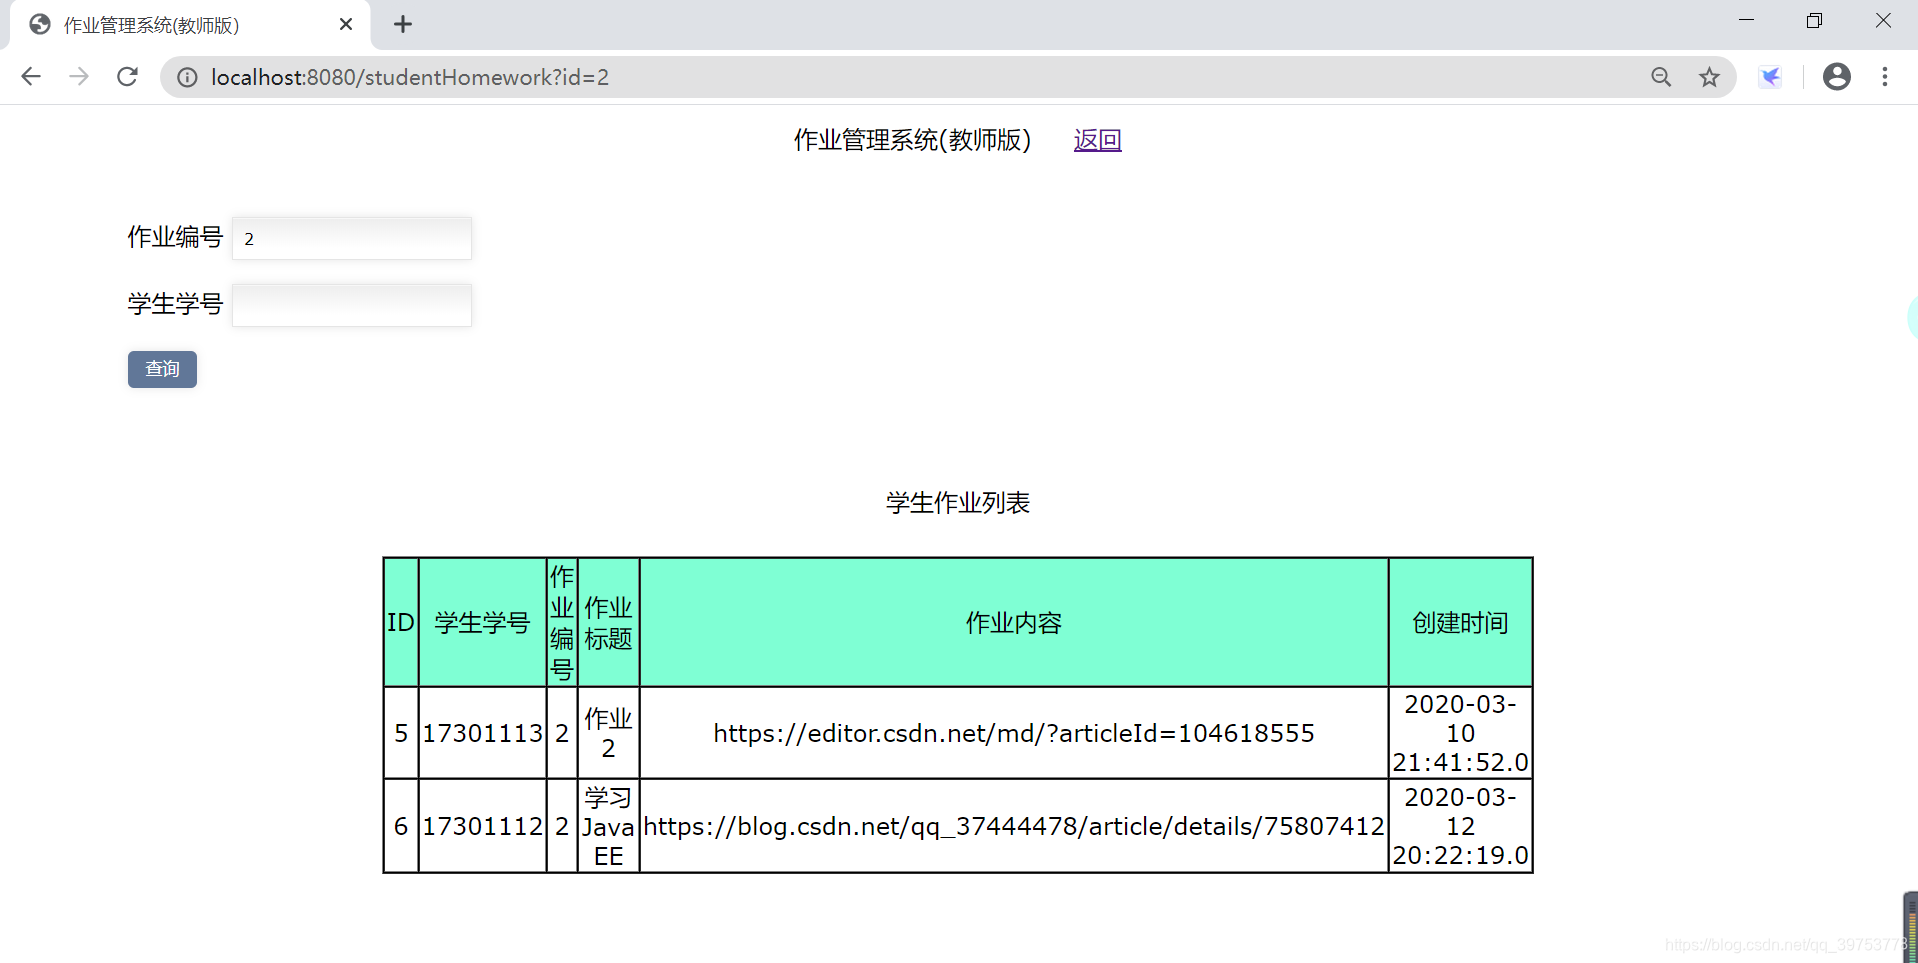Open the user profile avatar
The width and height of the screenshot is (1918, 963).
(1837, 77)
